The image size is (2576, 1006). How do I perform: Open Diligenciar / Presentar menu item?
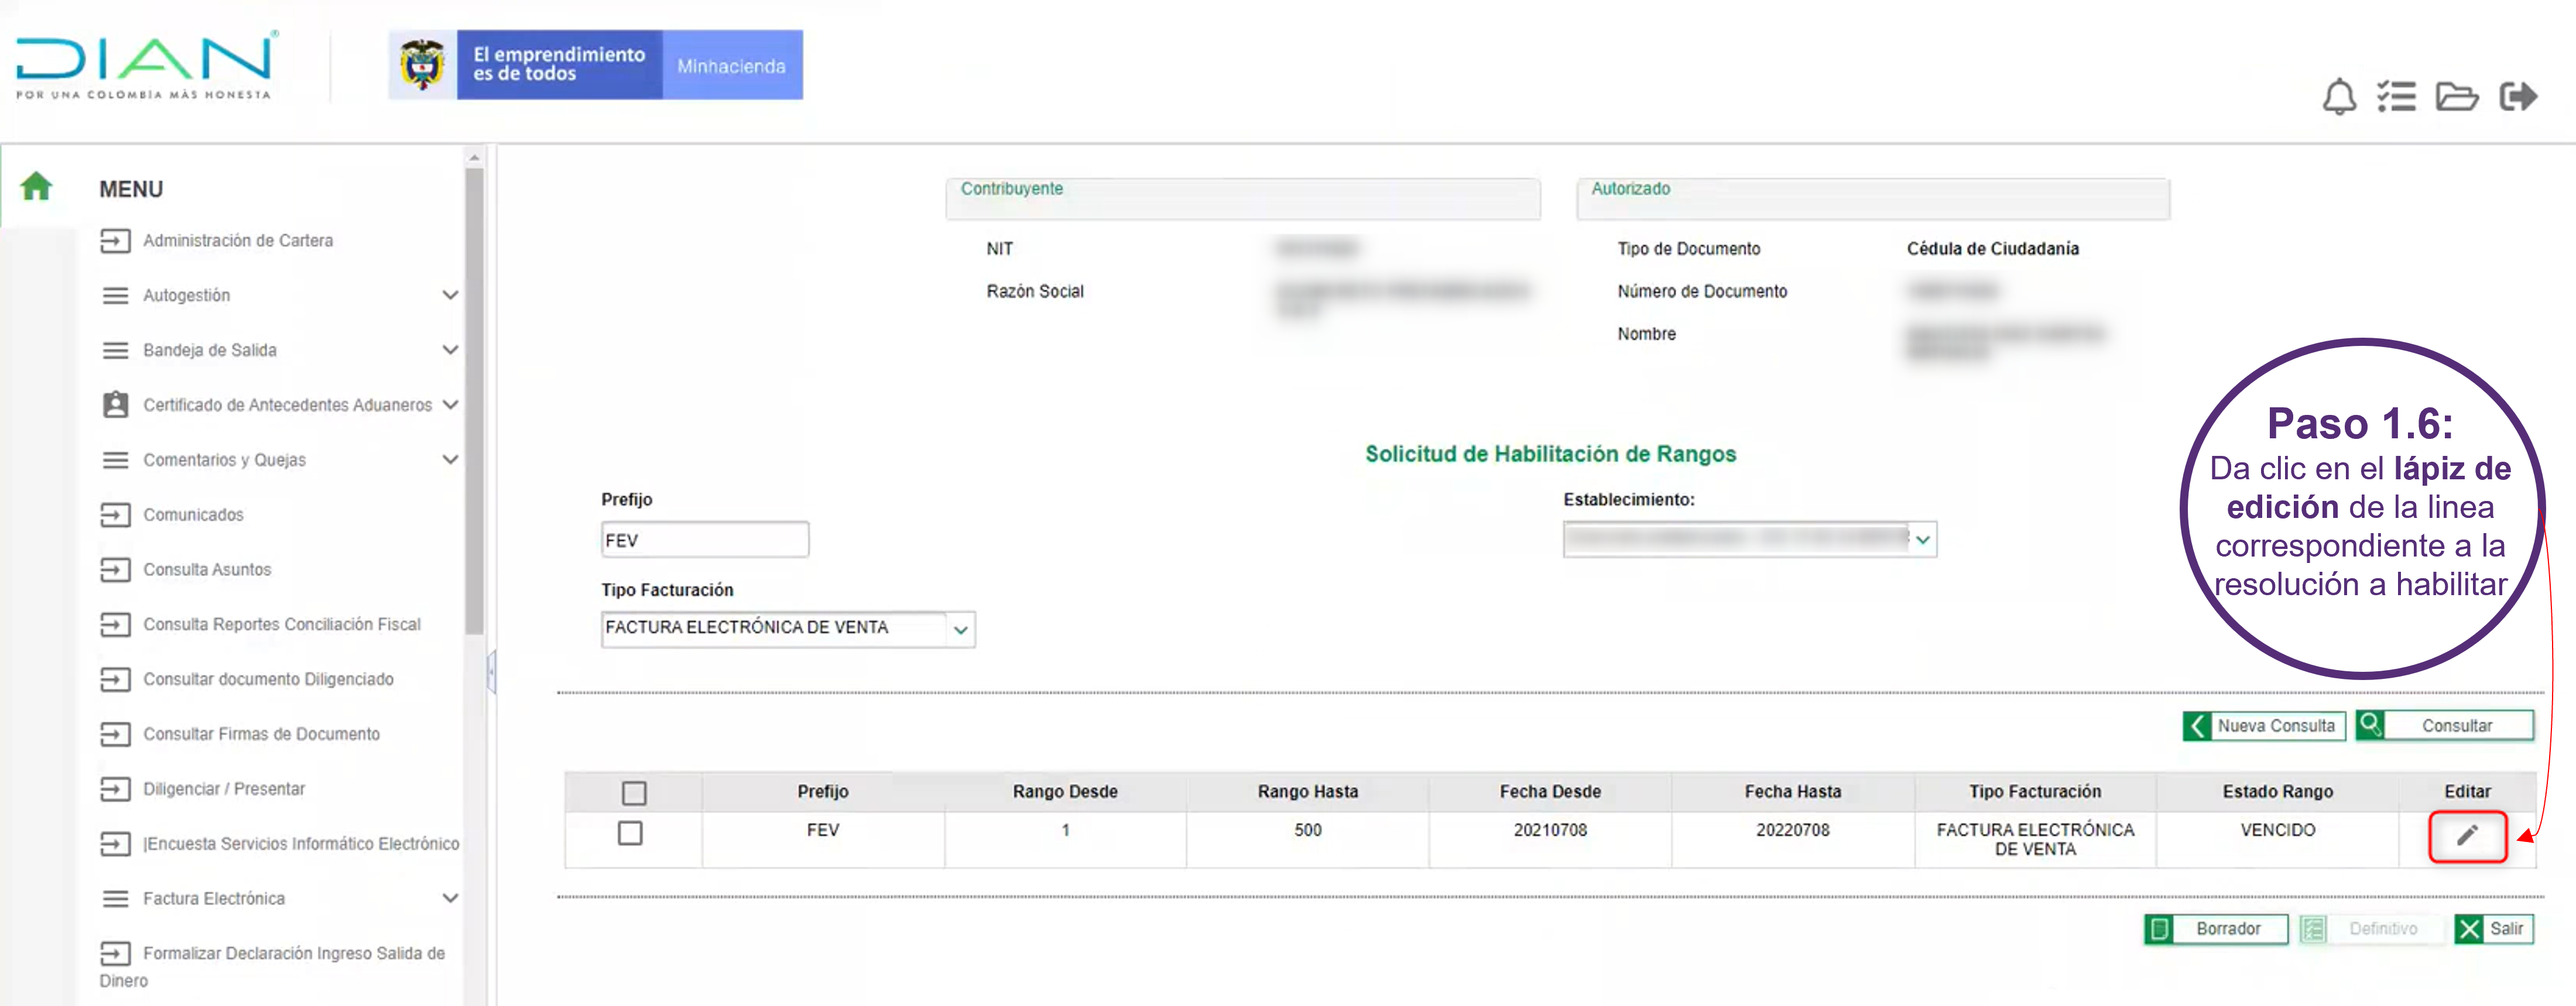point(223,788)
